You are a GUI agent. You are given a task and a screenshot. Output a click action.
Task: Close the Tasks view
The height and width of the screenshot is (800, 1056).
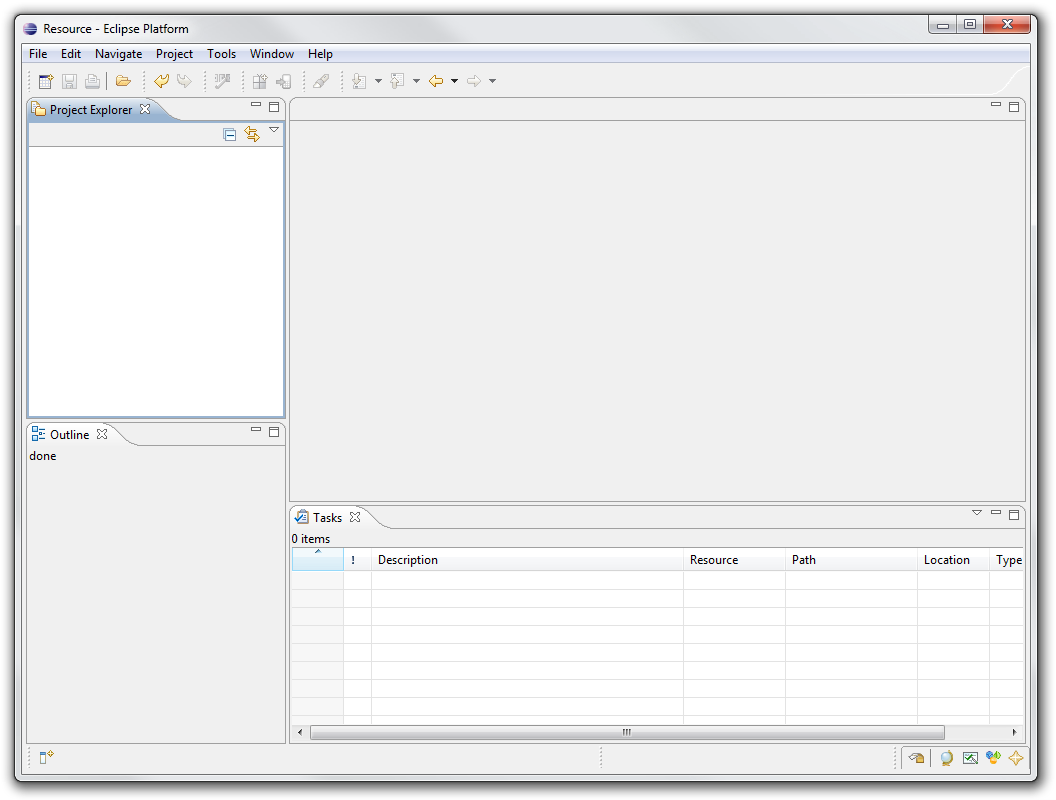(355, 517)
